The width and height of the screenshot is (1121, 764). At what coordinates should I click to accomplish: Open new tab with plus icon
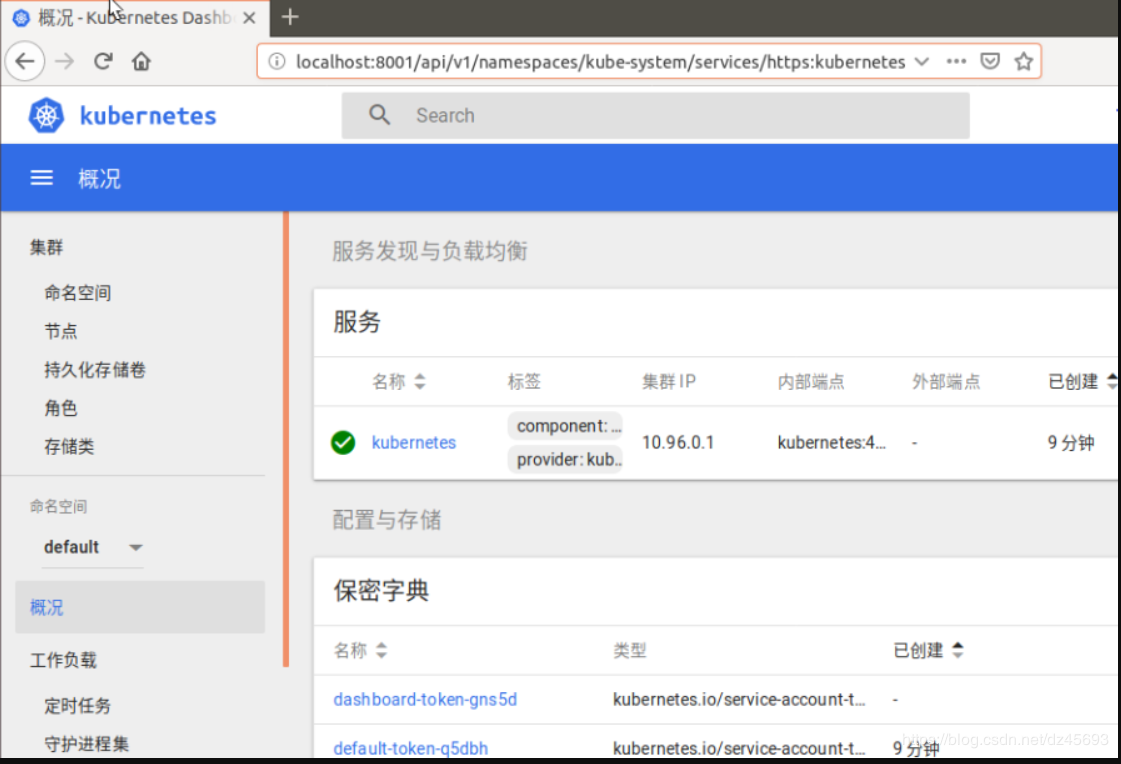coord(290,17)
